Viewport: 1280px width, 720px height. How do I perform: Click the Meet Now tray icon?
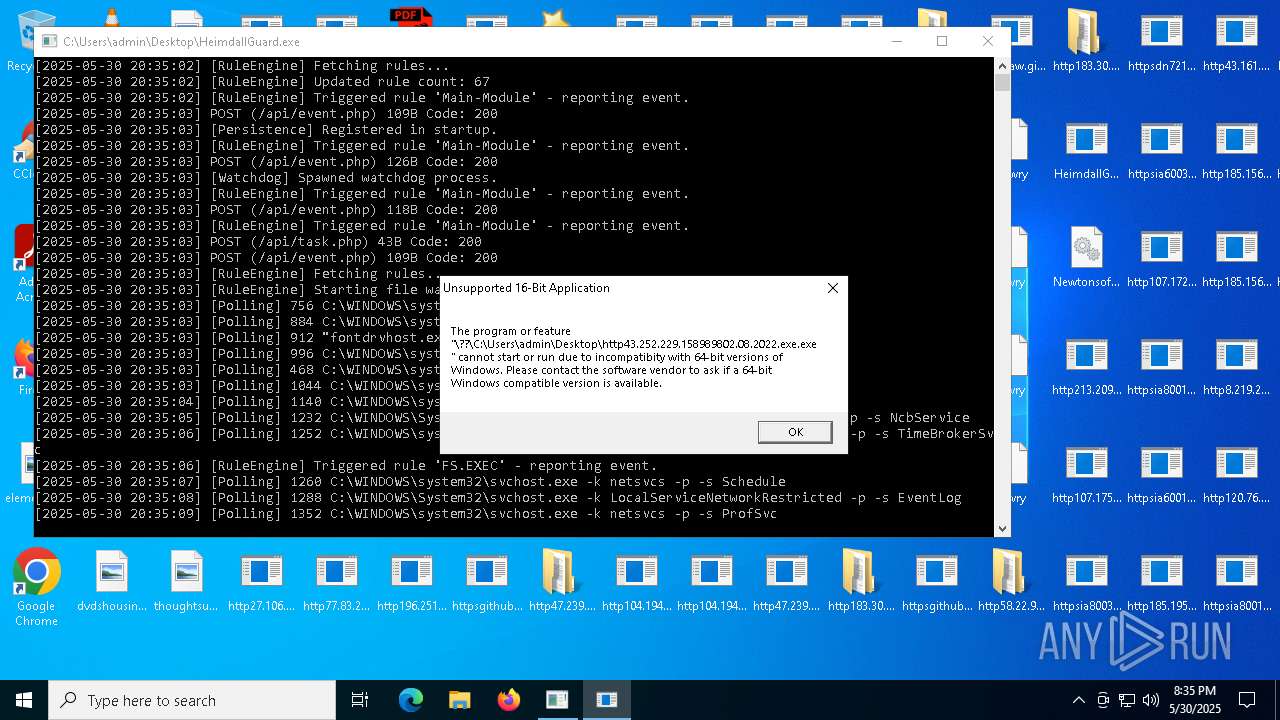tap(1103, 700)
